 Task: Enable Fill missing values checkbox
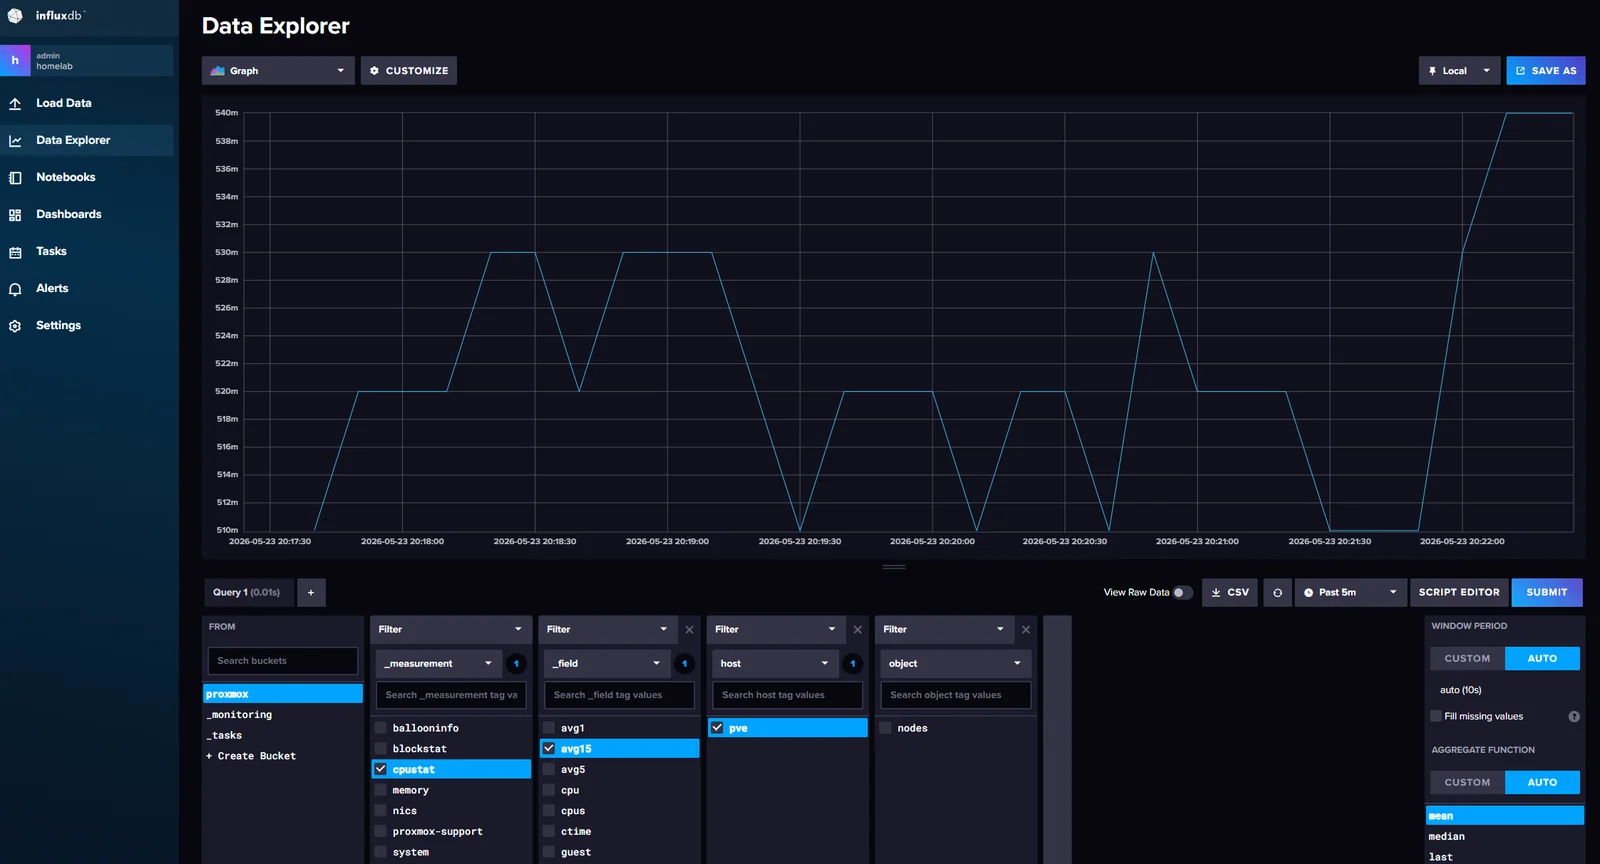click(1436, 716)
